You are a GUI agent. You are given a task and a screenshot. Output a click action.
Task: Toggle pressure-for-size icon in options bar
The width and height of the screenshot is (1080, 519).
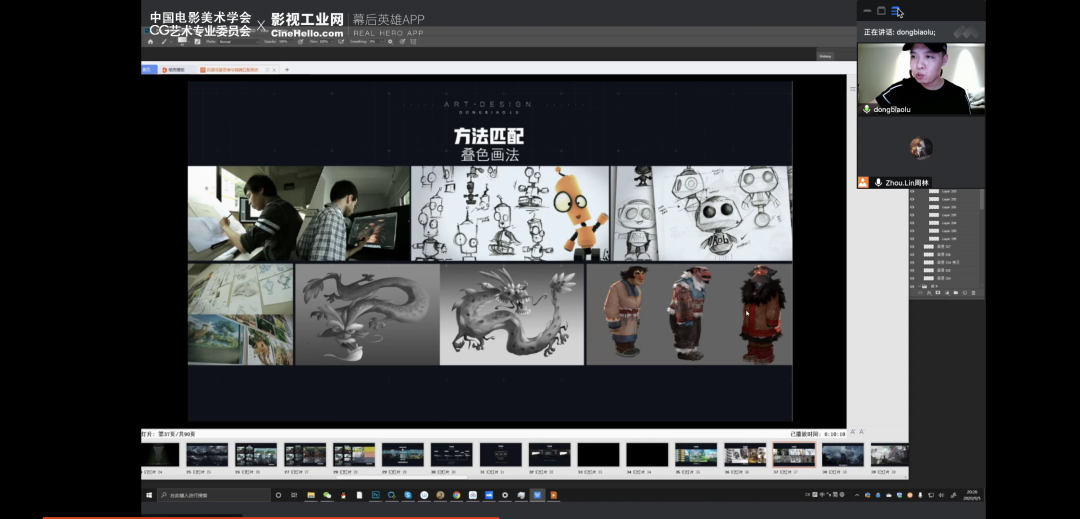[x=402, y=42]
